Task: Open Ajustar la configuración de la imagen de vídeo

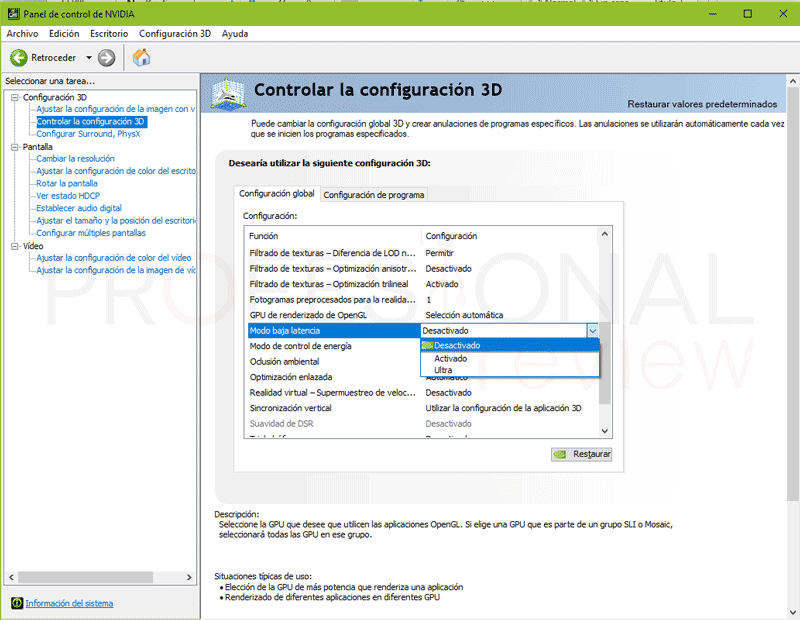Action: pyautogui.click(x=116, y=270)
